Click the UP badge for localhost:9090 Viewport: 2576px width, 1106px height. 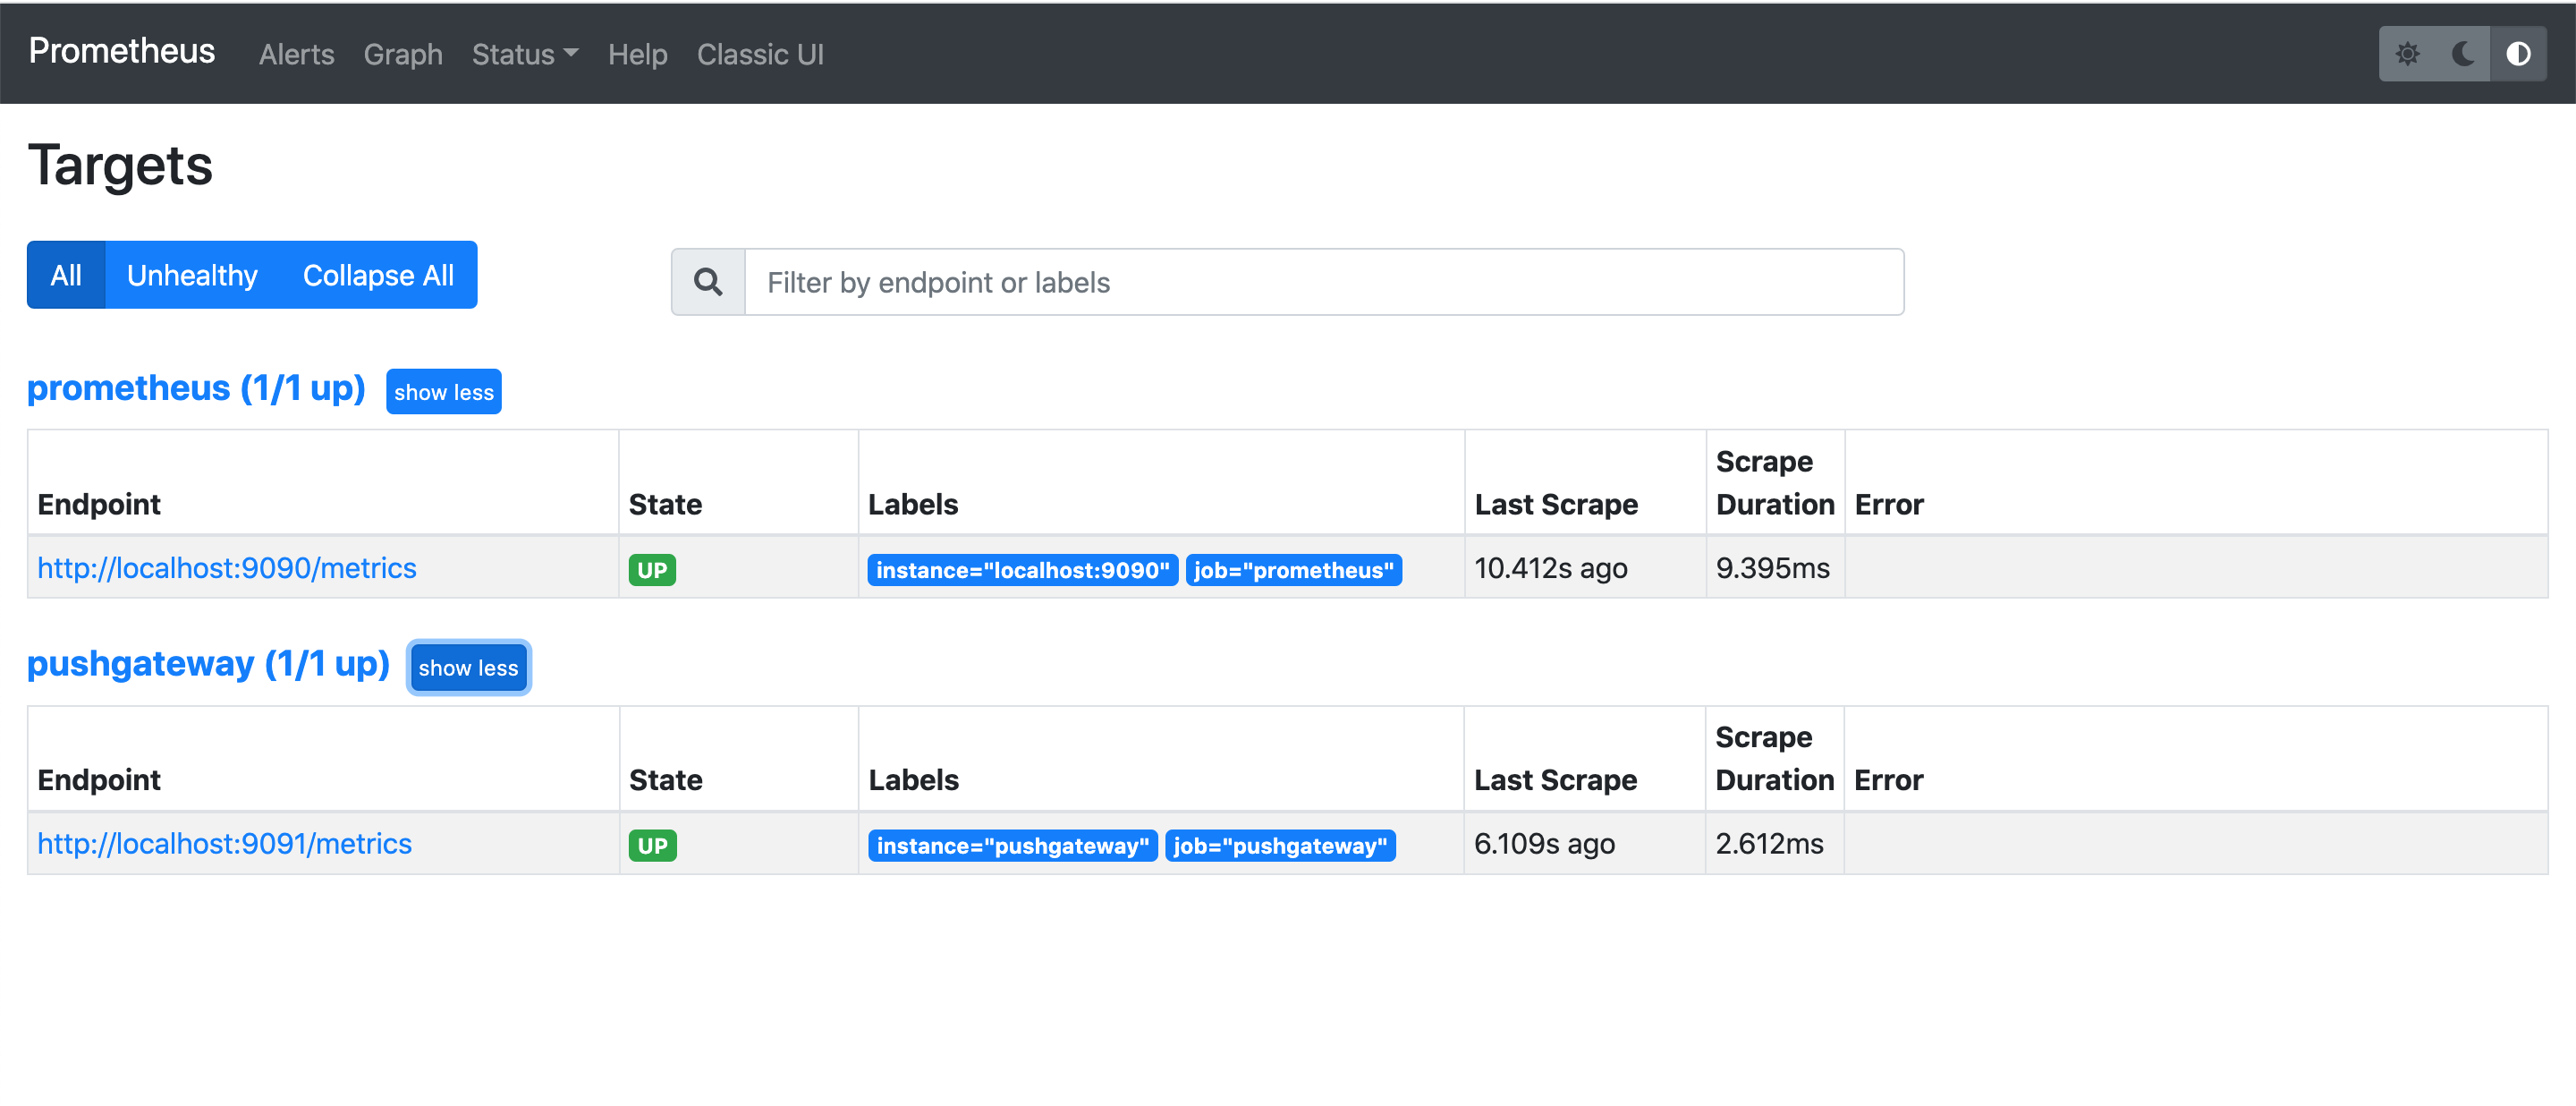click(x=652, y=570)
